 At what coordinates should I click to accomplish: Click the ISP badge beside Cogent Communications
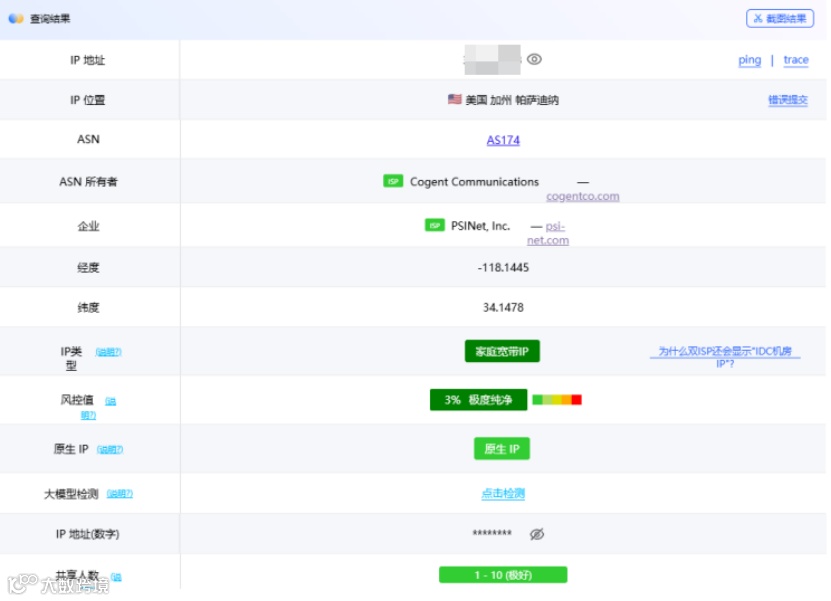click(393, 181)
